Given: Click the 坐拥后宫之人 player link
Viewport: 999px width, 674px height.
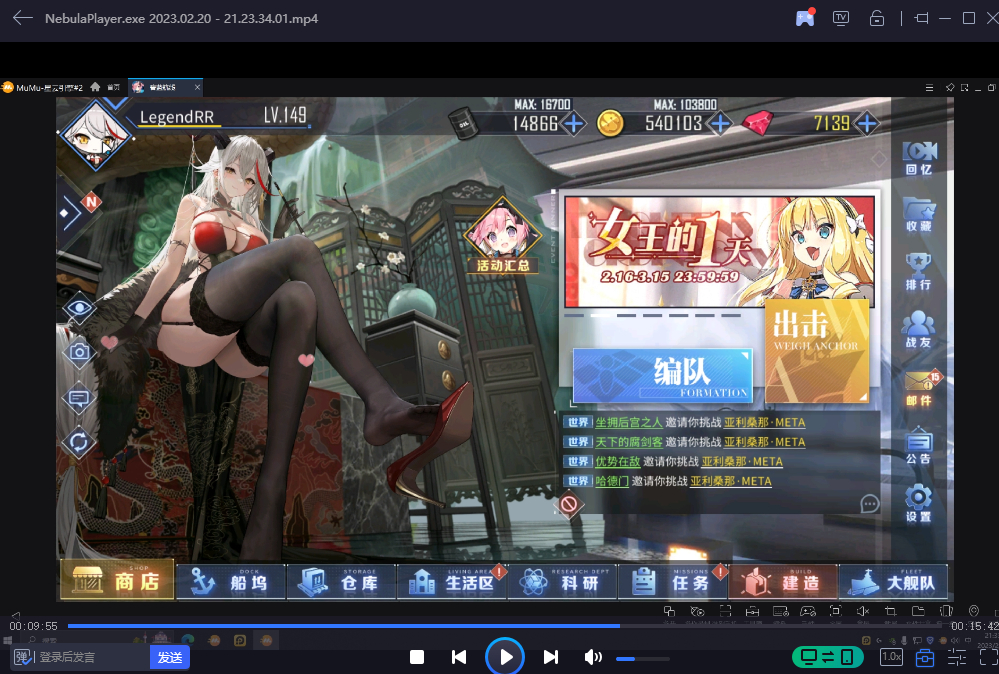Looking at the screenshot, I should (x=629, y=422).
